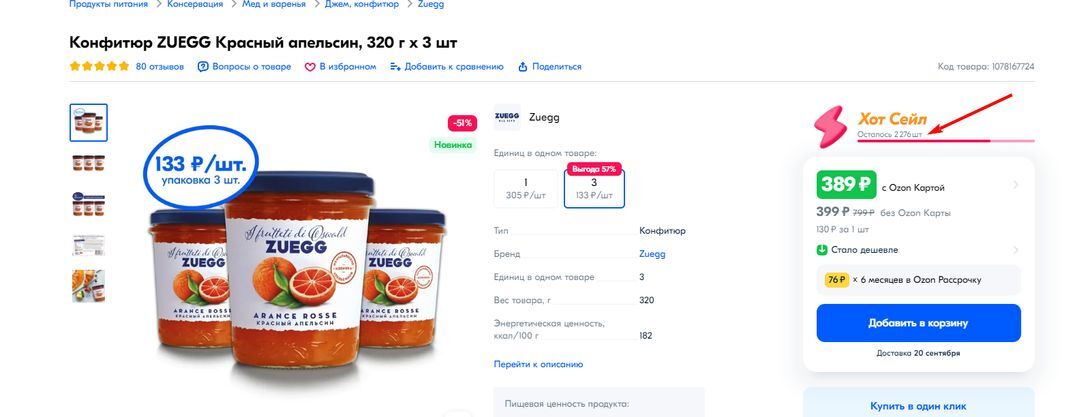The width and height of the screenshot is (1090, 417).
Task: Click the heart icon for favorites
Action: click(310, 67)
